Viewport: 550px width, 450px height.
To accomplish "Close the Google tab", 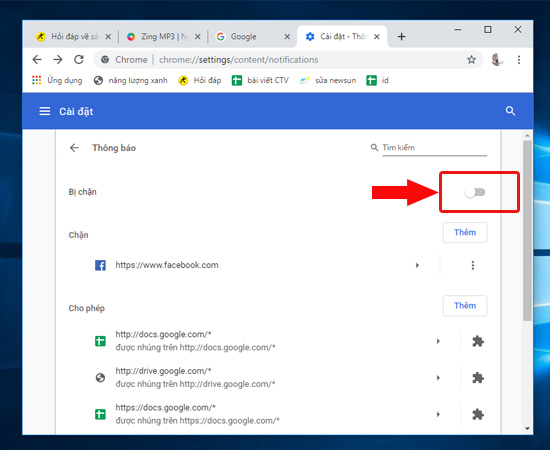I will coord(287,36).
